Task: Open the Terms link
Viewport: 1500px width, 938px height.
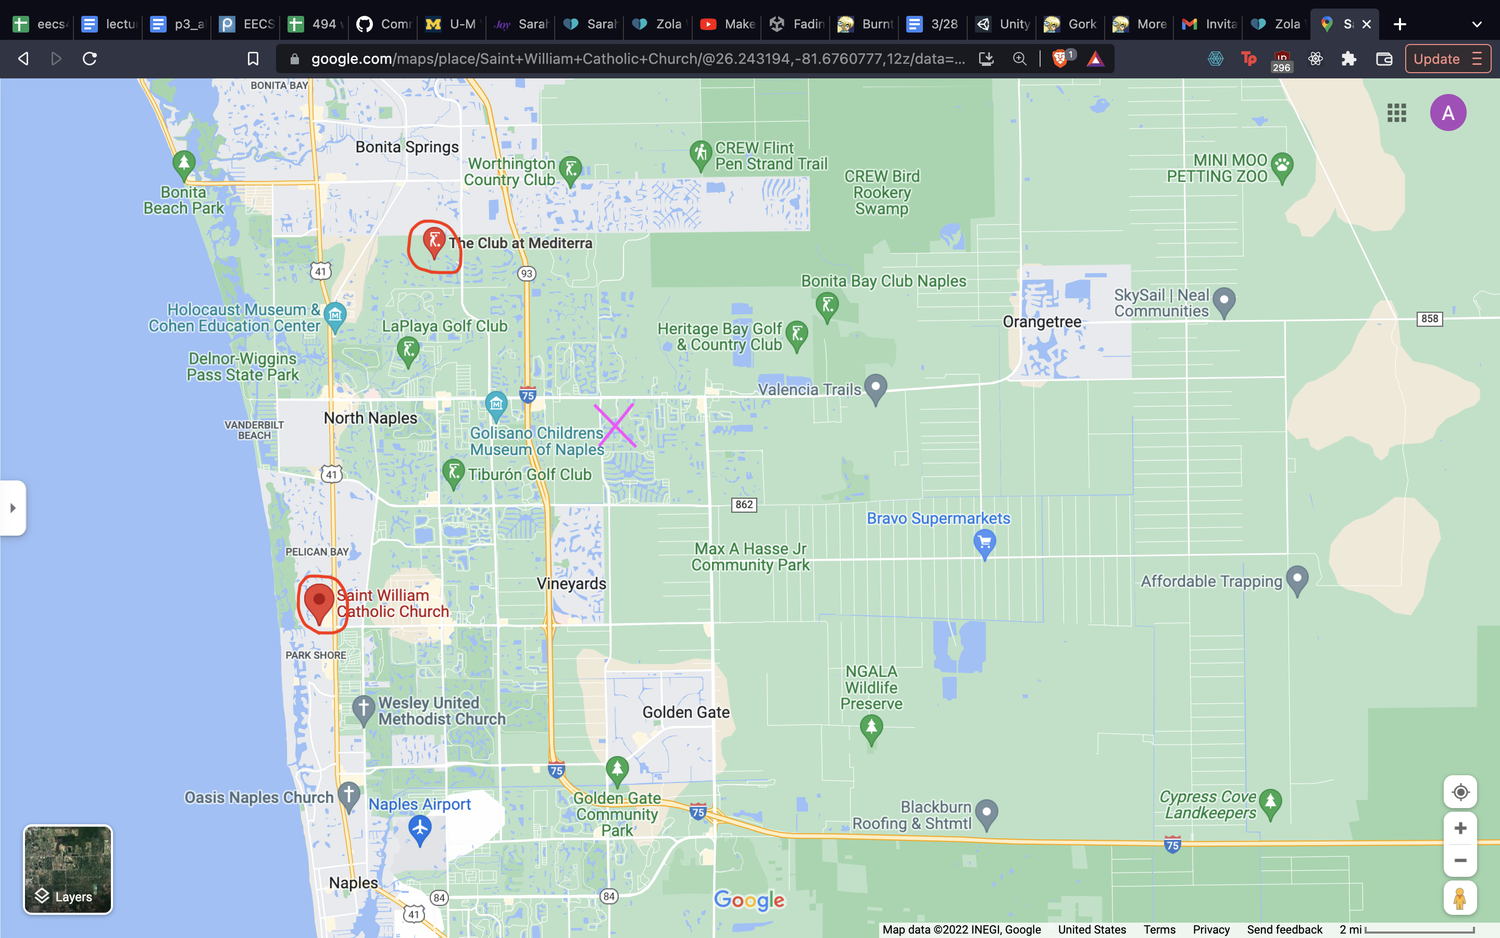Action: 1159,930
